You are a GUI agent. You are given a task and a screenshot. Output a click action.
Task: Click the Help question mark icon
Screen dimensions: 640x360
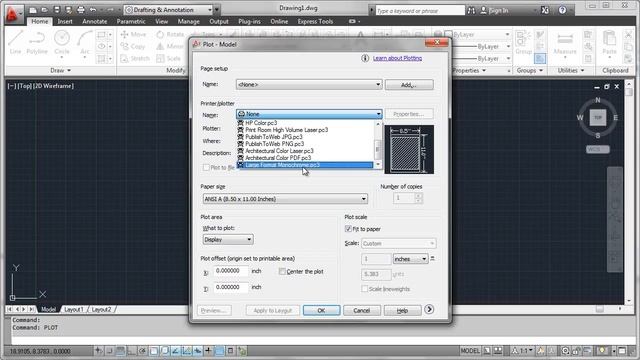click(562, 10)
